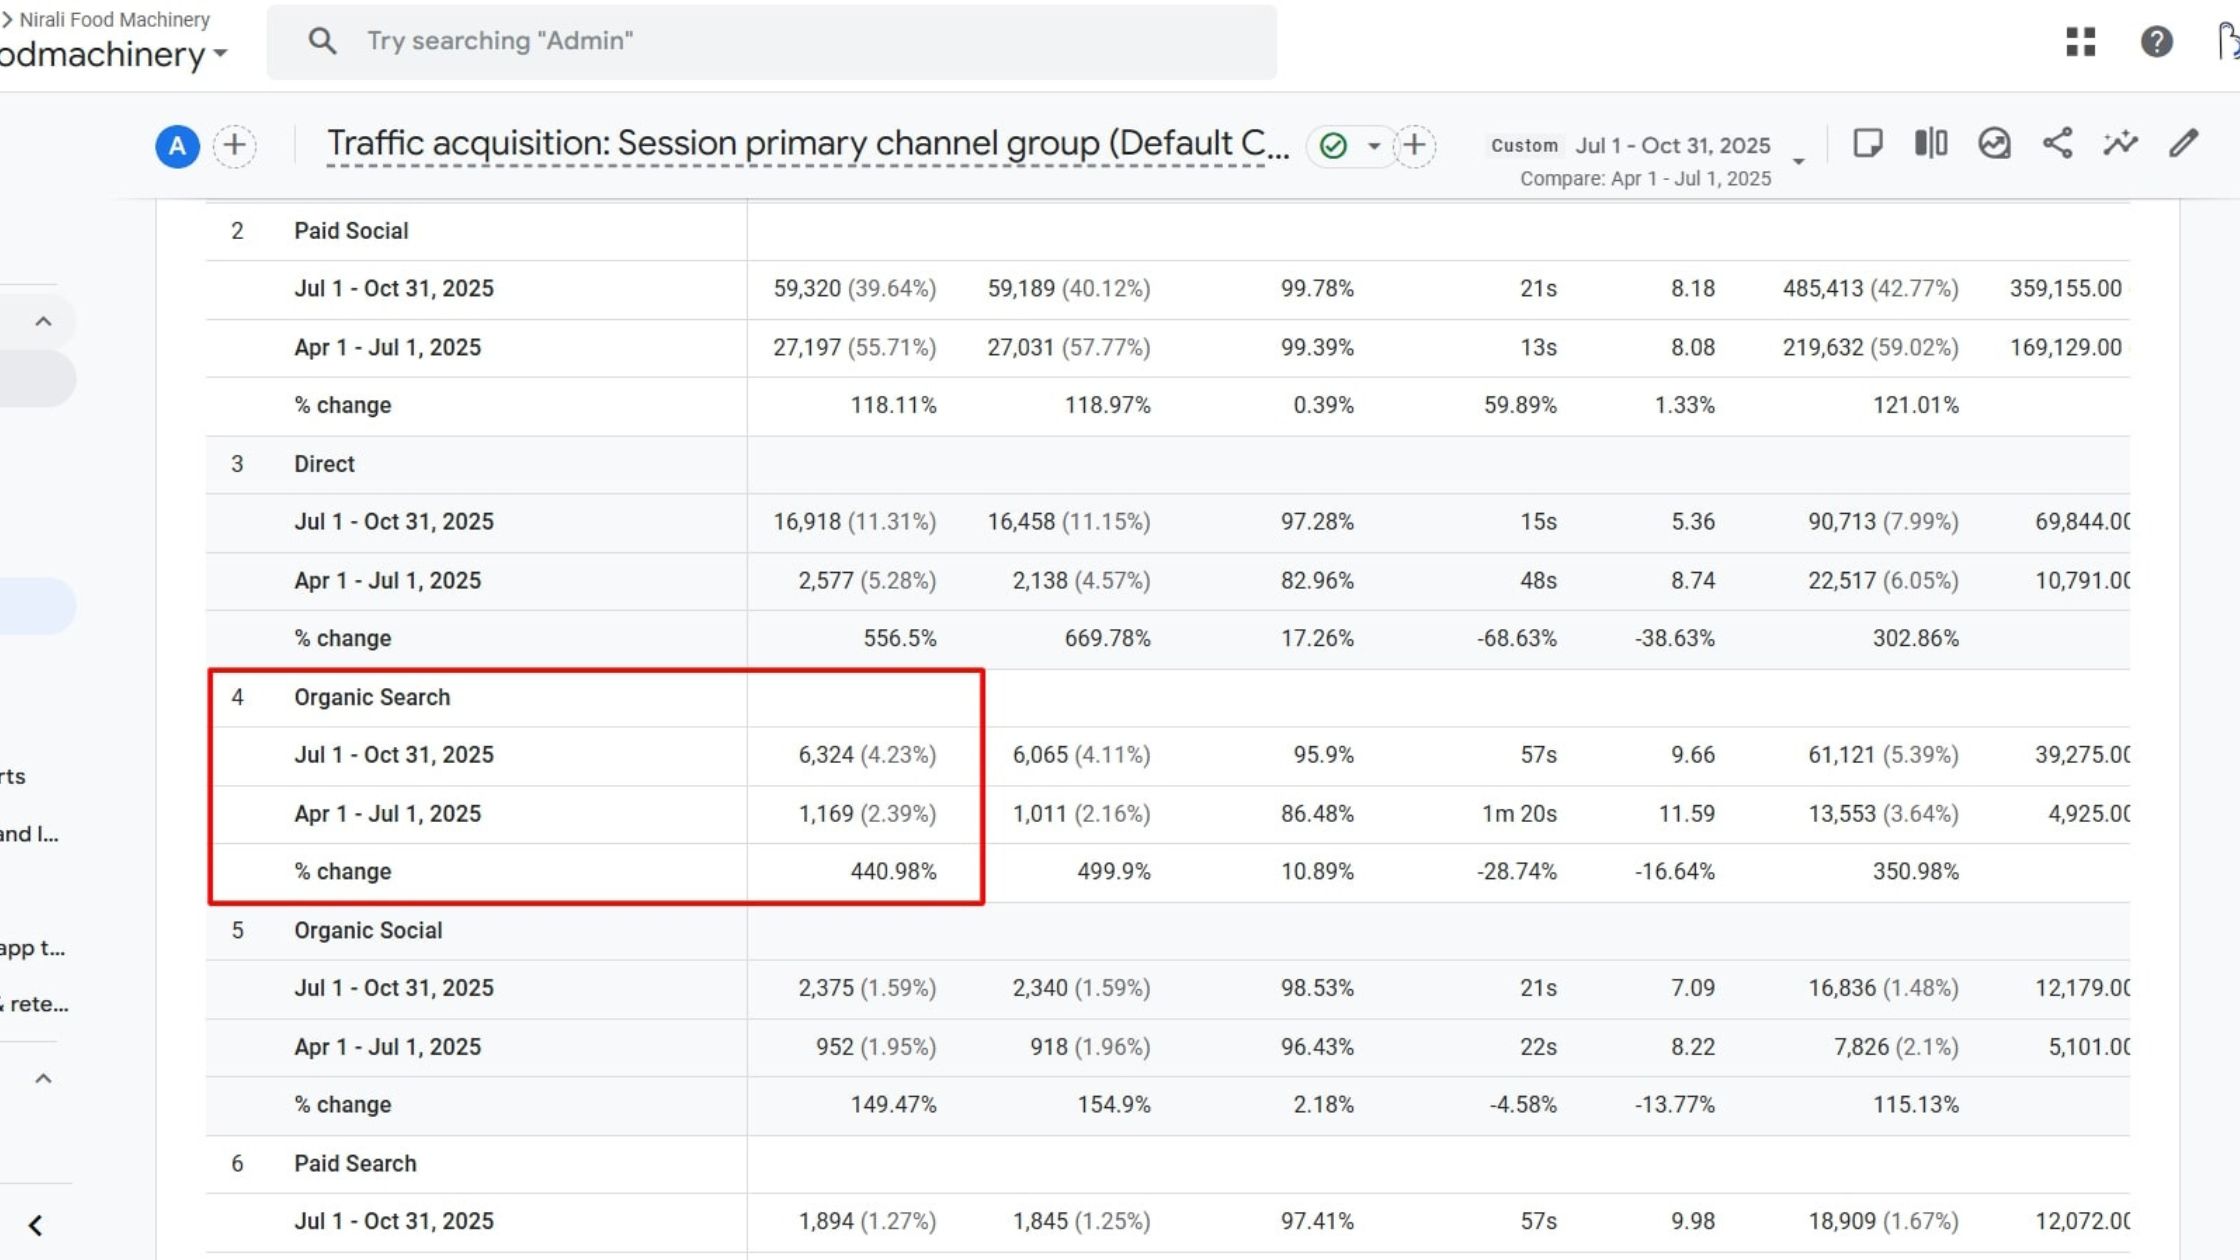Open the report snapshot note icon
Screen dimensions: 2240x1260
tap(1867, 144)
